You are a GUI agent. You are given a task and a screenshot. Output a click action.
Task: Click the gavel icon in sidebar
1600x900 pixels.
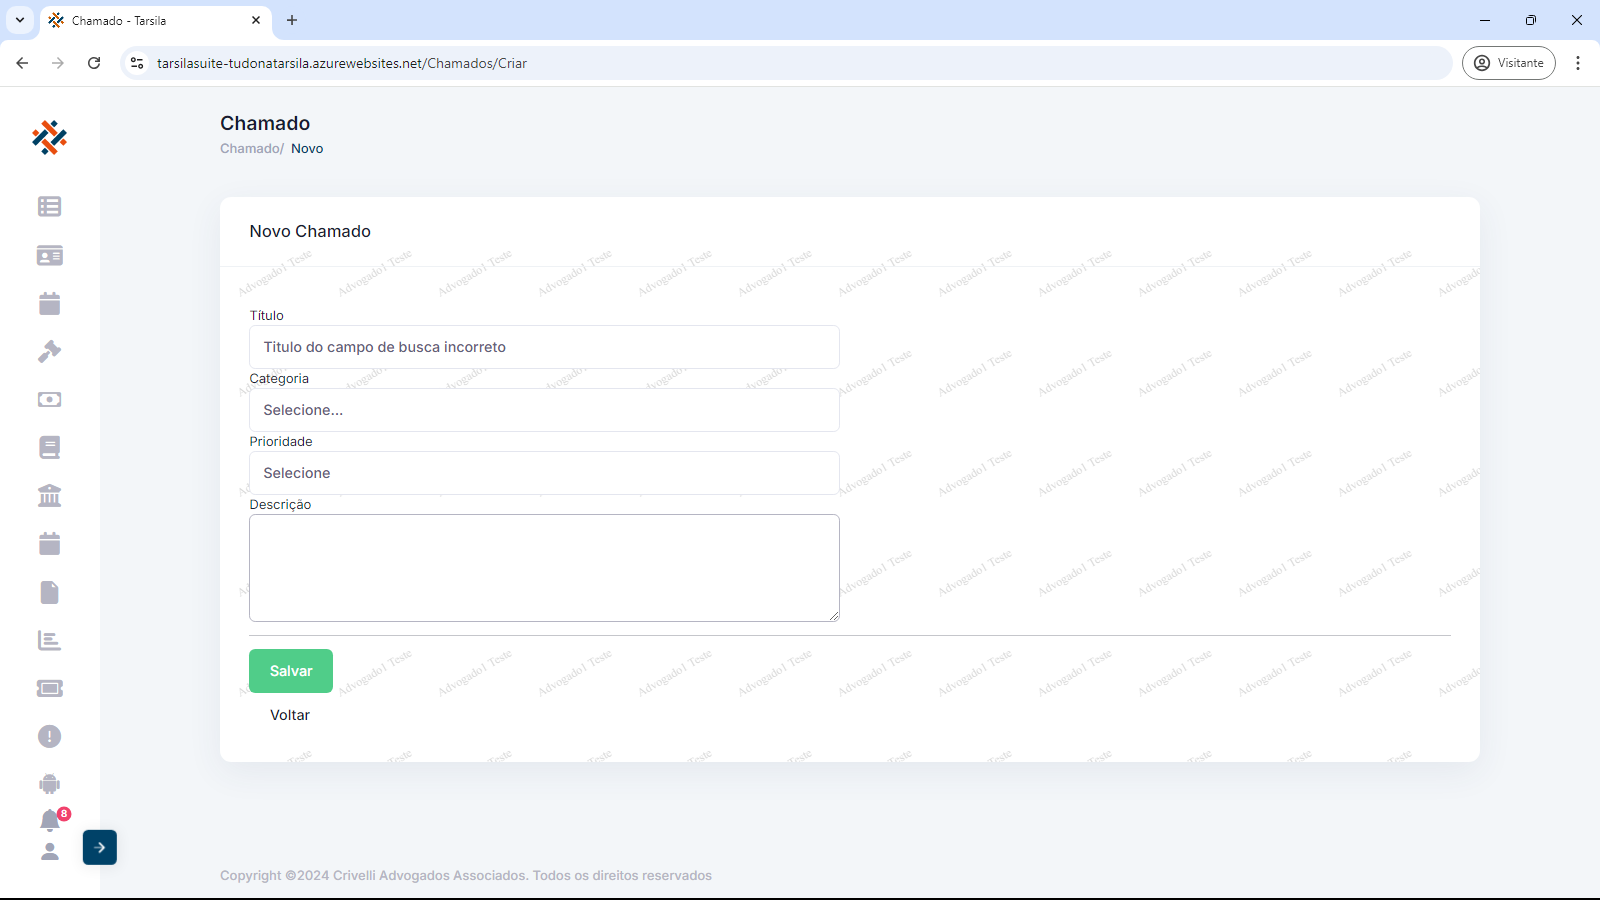coord(49,351)
